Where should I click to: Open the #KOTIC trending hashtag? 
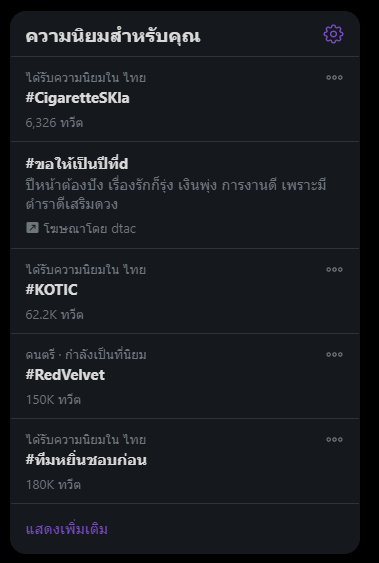51,290
